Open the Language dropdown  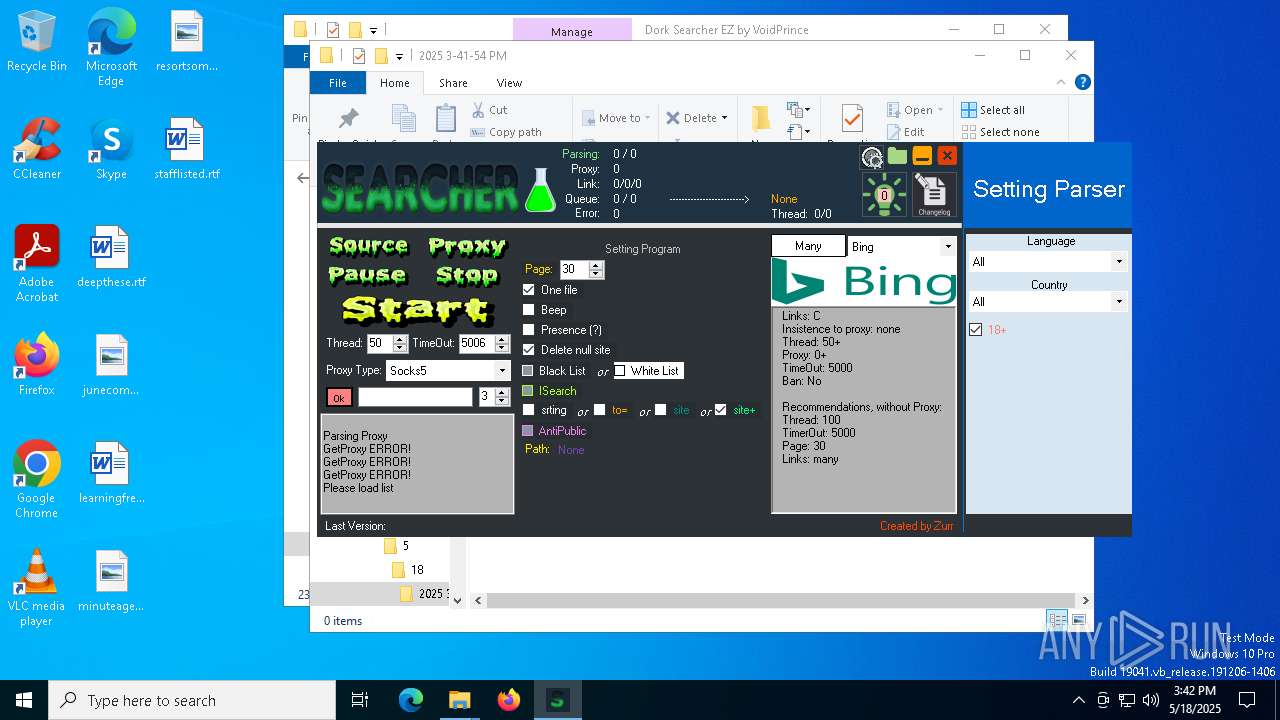[x=1118, y=262]
